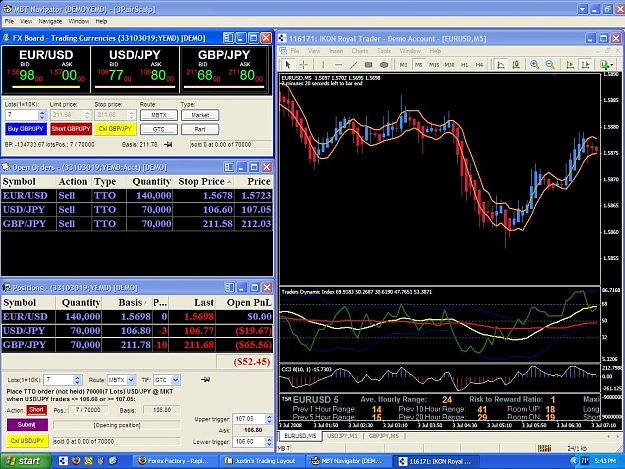Select the ellipse shape tool
Viewport: 625px width, 469px height.
click(x=384, y=65)
